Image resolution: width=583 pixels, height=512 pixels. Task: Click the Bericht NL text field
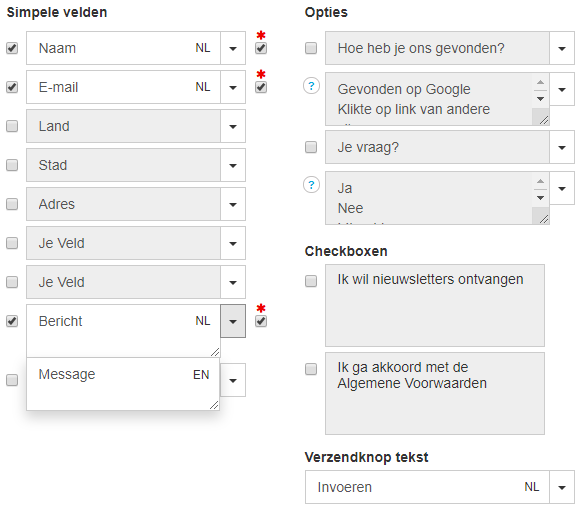tap(123, 331)
